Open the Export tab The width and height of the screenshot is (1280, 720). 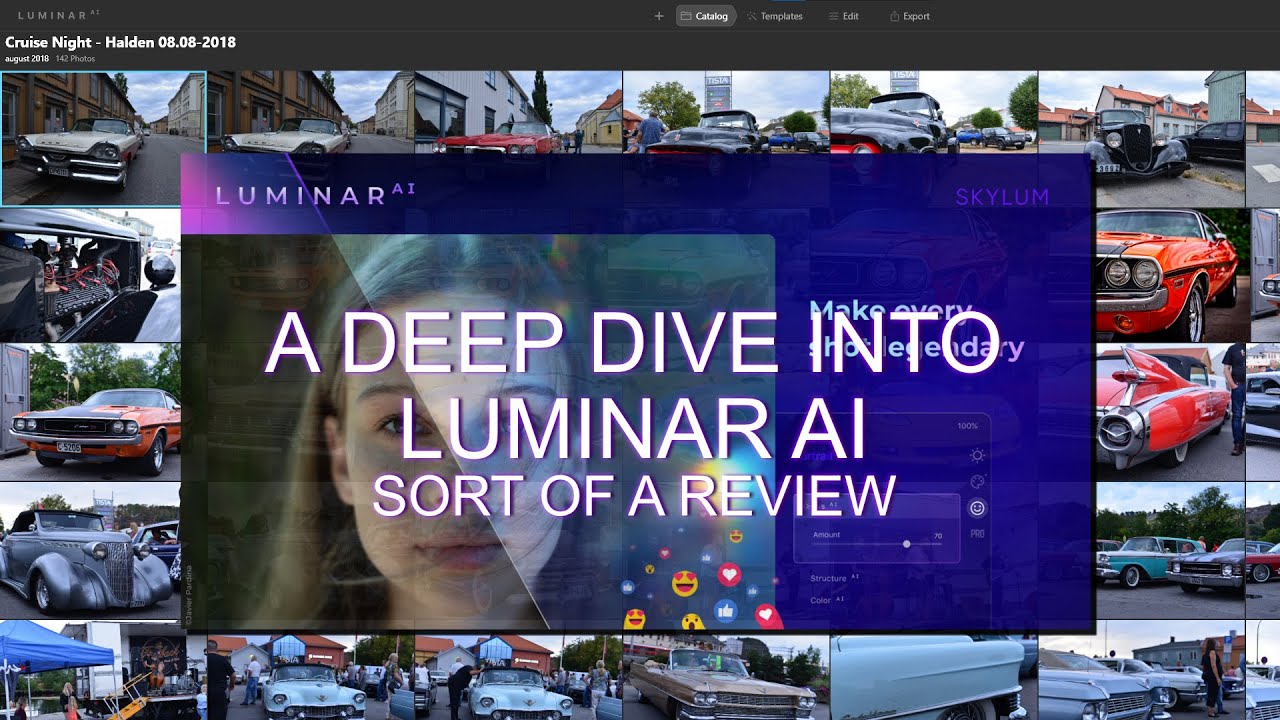(x=910, y=16)
